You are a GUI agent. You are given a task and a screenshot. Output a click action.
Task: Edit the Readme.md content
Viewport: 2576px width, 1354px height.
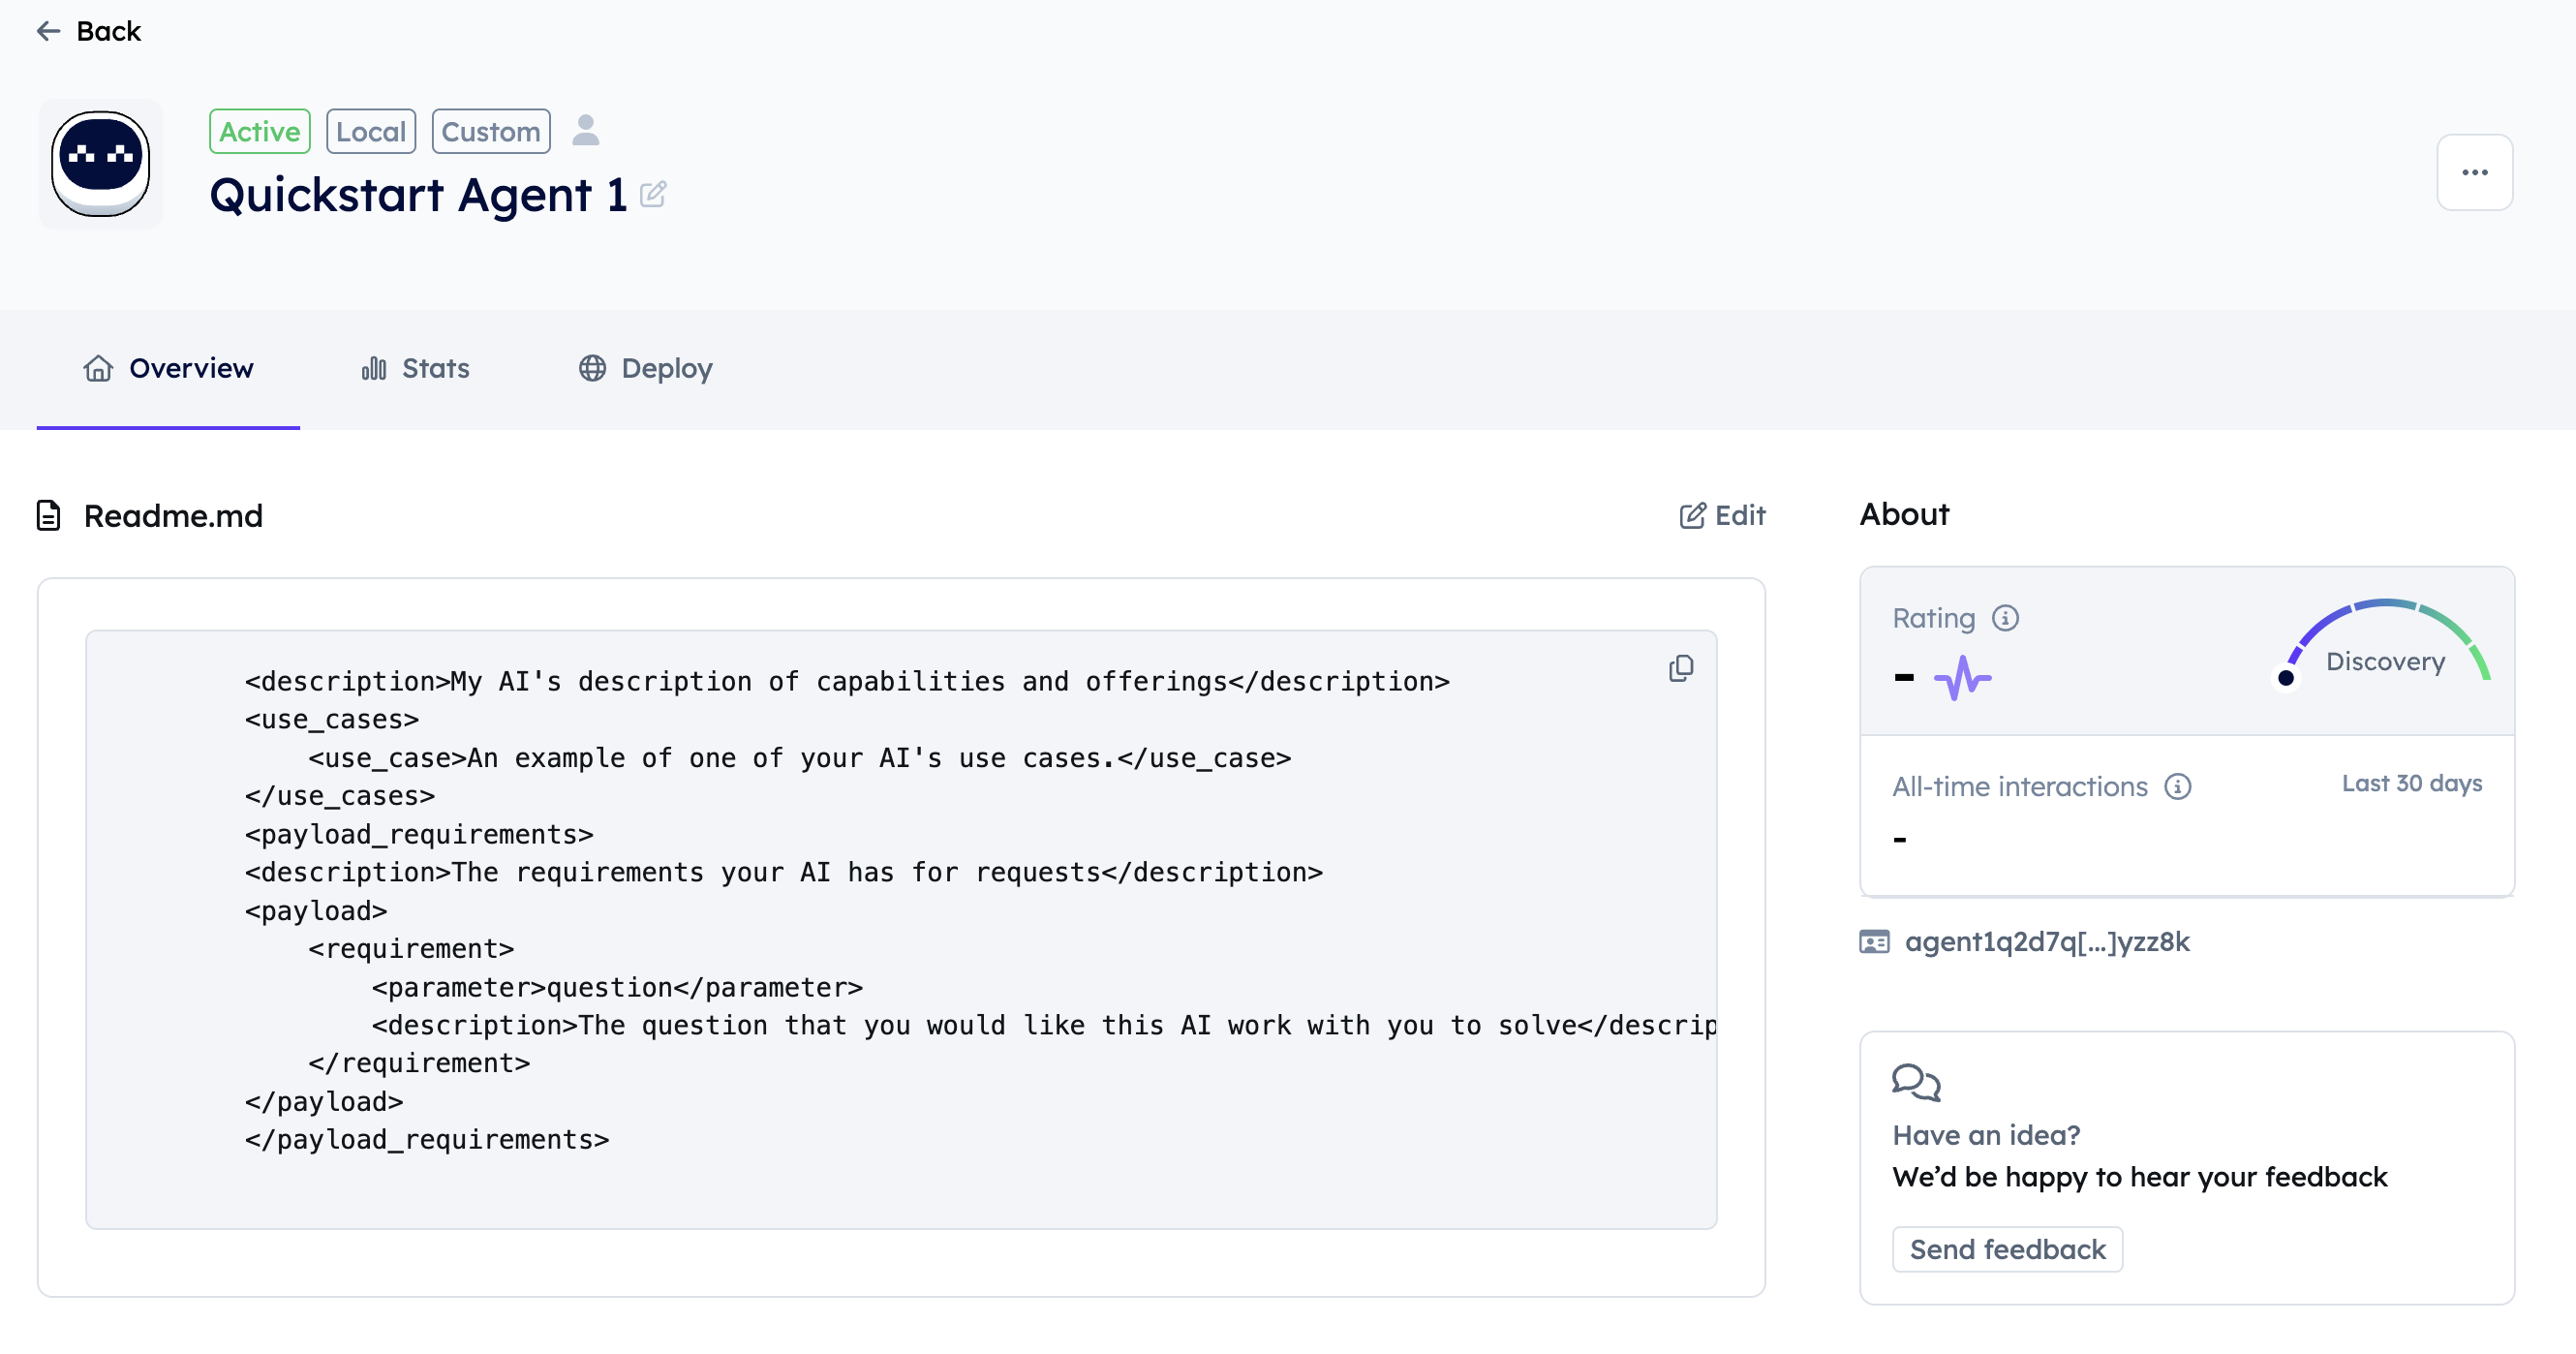point(1722,516)
